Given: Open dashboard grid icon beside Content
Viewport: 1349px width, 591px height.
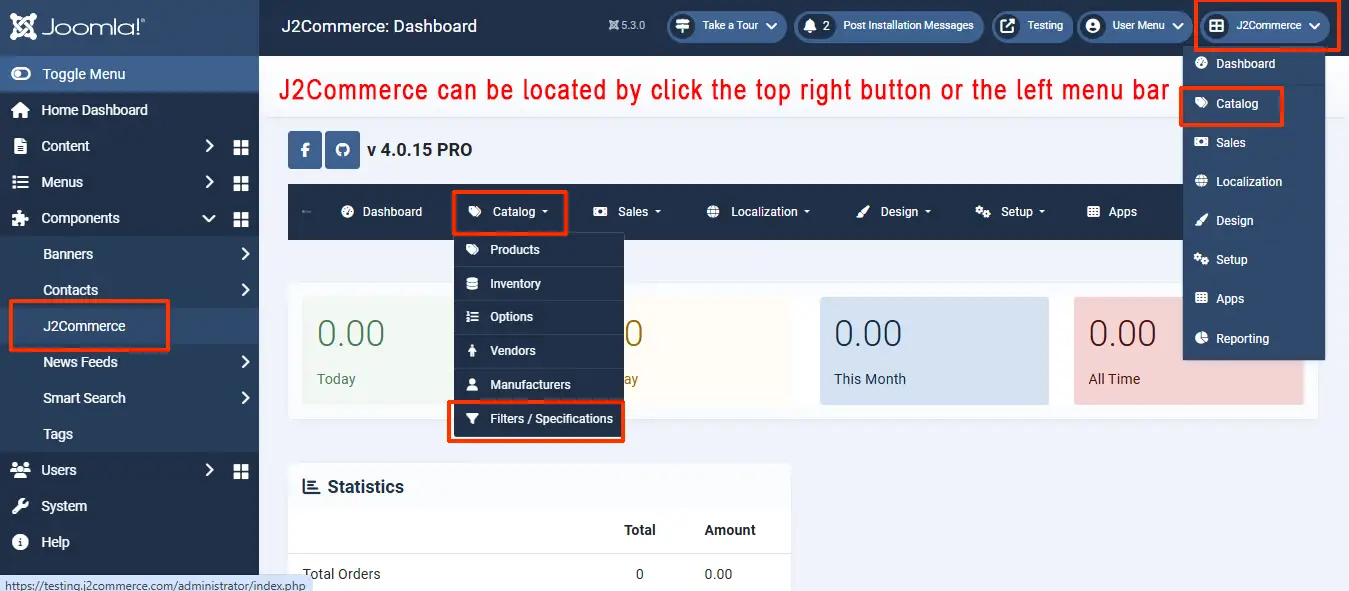Looking at the screenshot, I should (241, 147).
